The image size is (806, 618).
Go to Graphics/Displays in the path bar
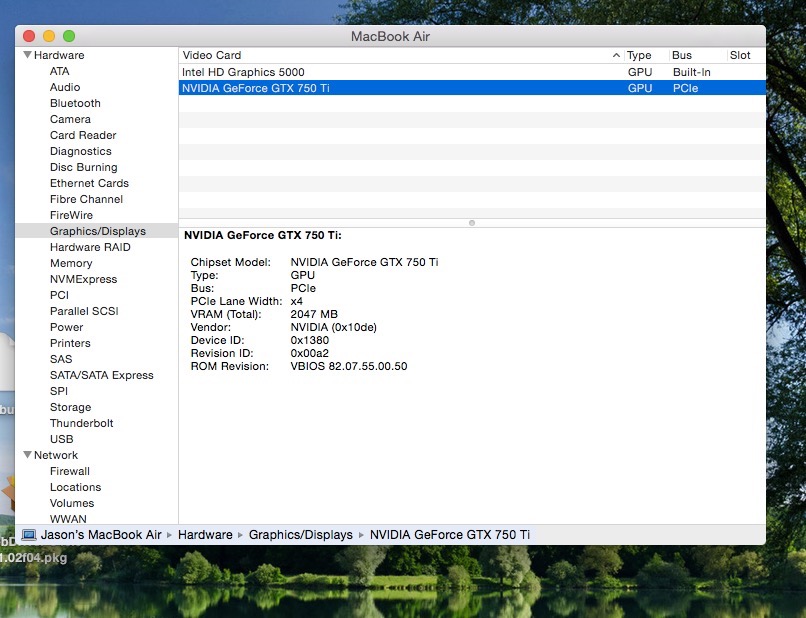(x=301, y=535)
